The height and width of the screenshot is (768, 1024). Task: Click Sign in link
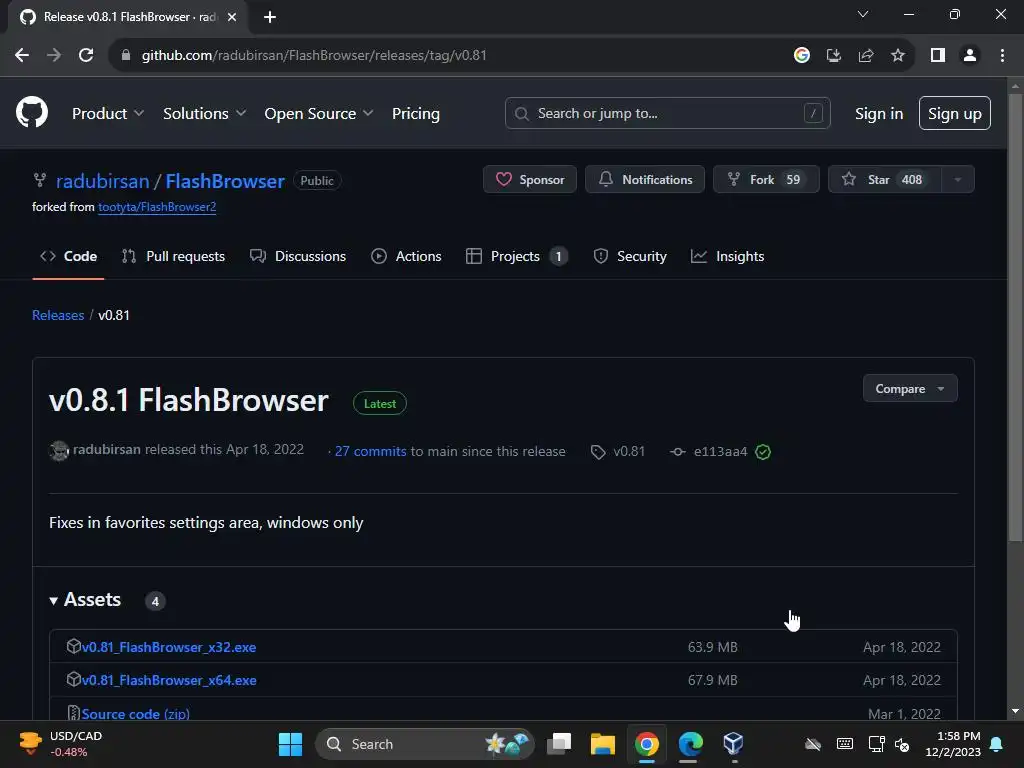pos(878,114)
